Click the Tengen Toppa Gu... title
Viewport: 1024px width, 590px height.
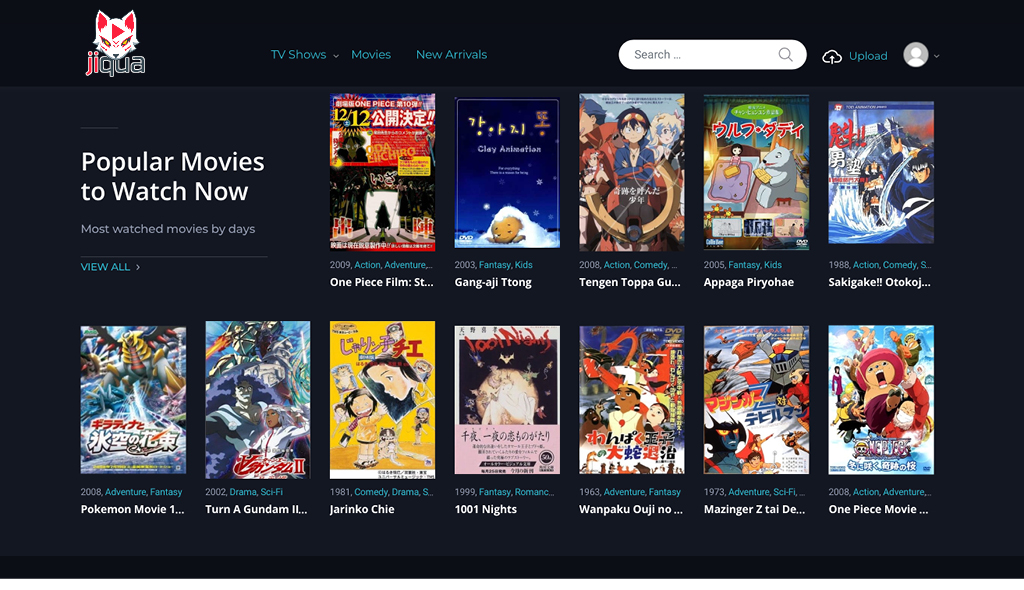pyautogui.click(x=630, y=282)
